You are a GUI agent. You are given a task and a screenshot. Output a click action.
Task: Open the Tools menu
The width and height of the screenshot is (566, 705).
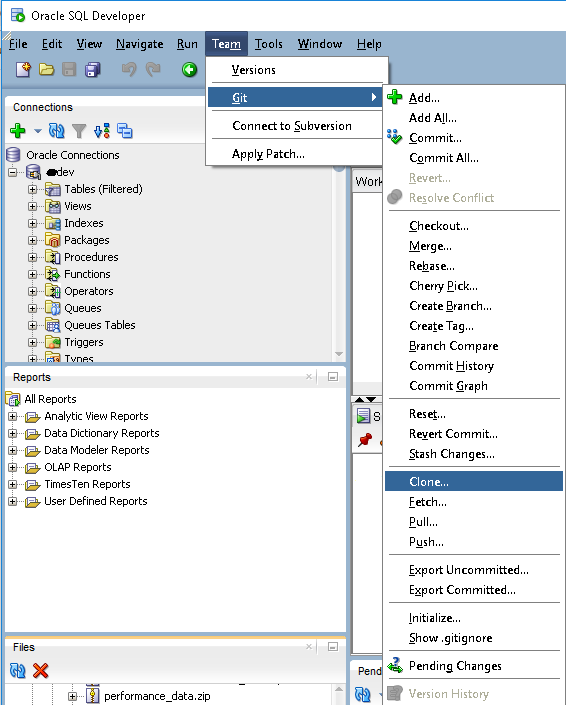(x=268, y=44)
